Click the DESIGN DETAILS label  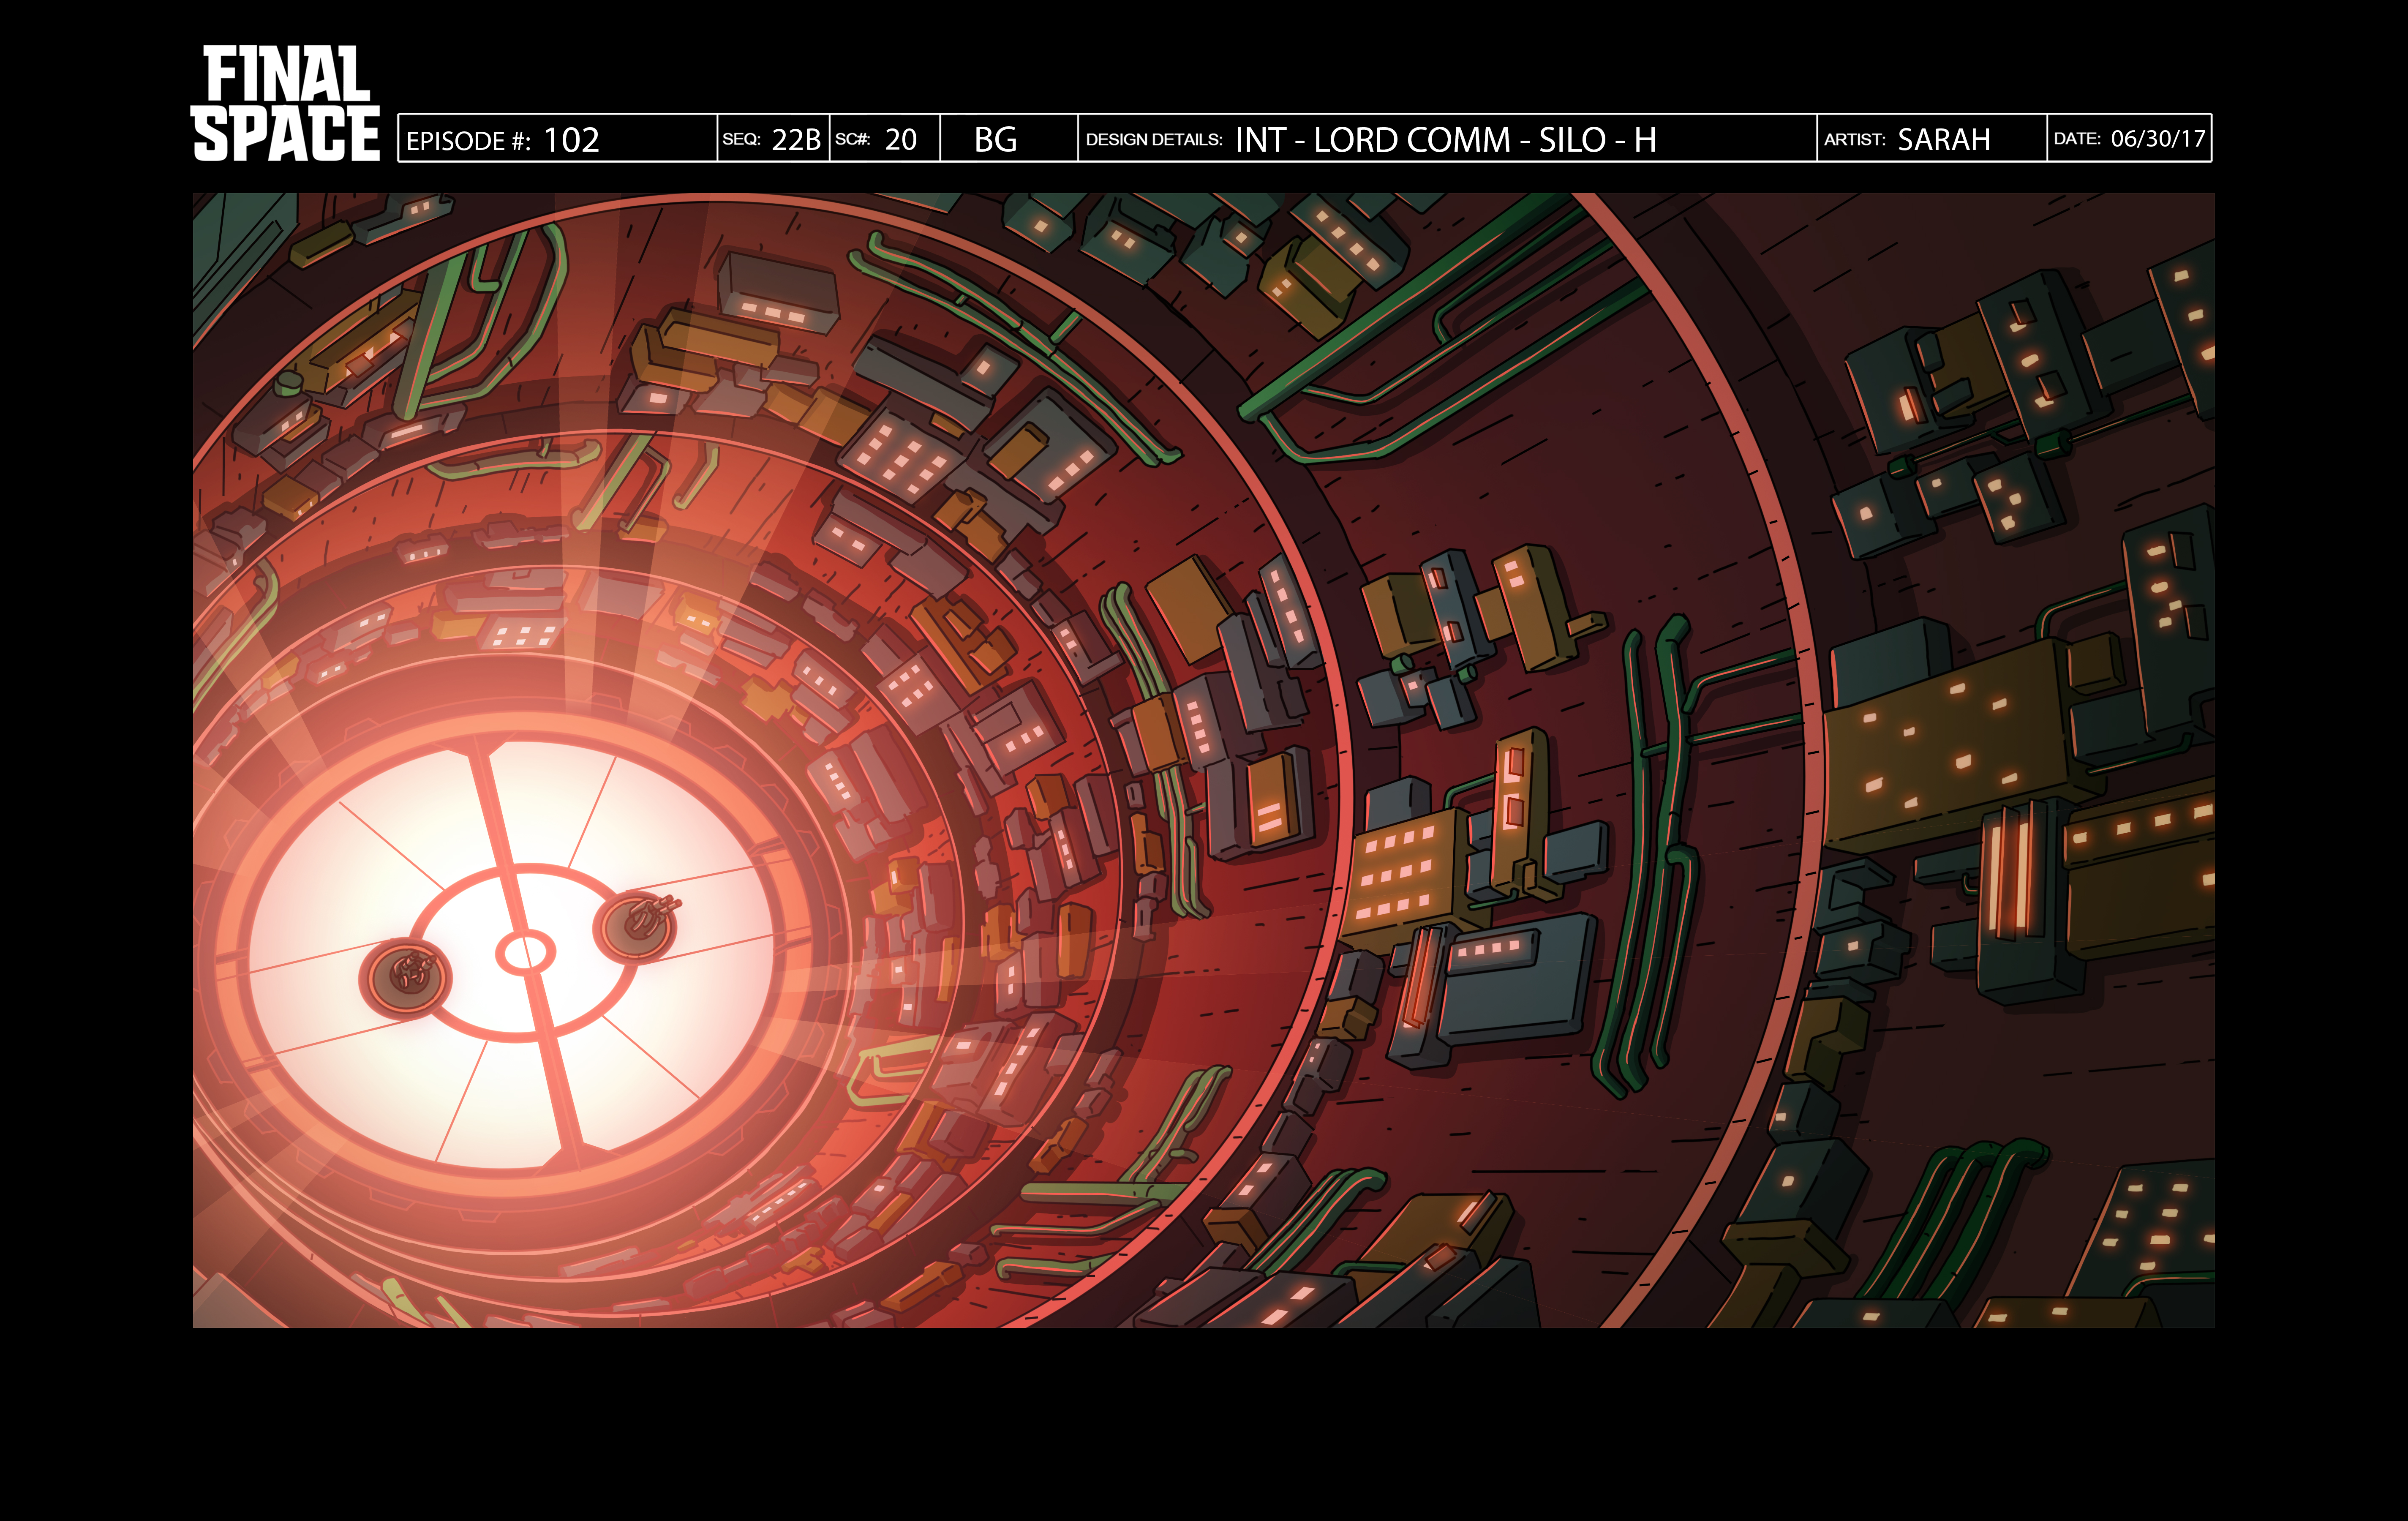tap(1154, 140)
